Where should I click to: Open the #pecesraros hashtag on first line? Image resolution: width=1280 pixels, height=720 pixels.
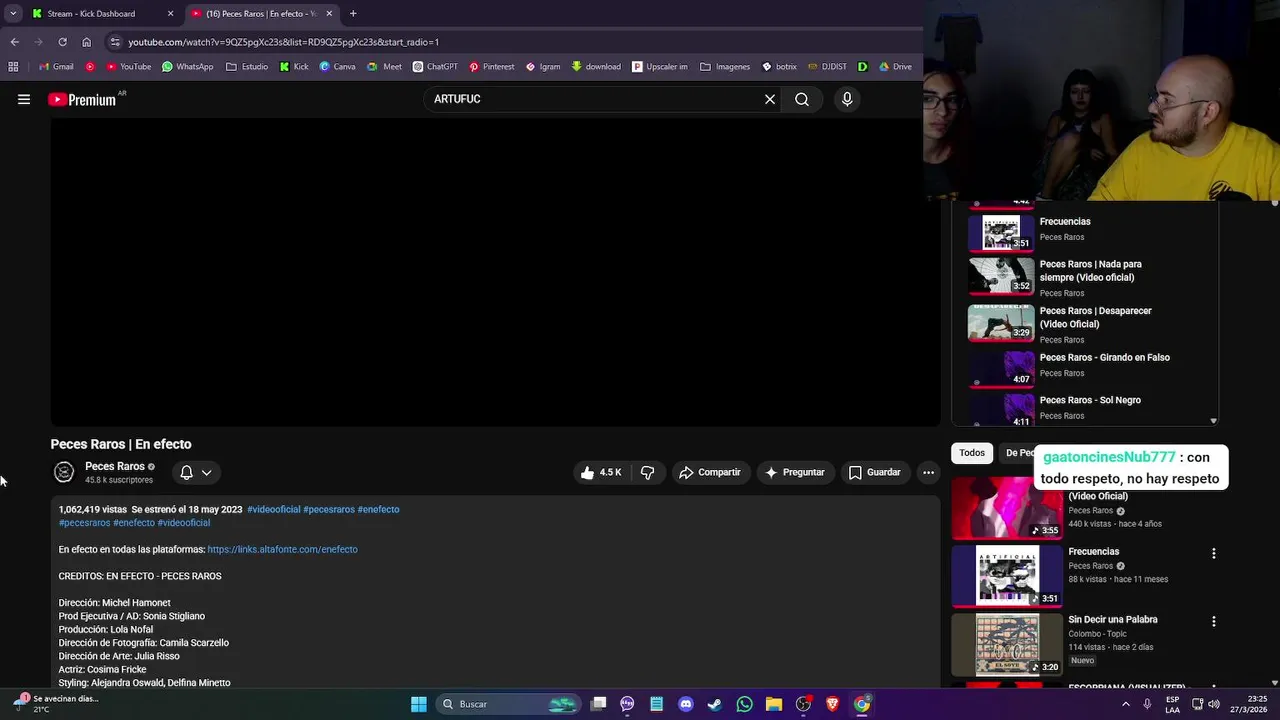tap(329, 509)
